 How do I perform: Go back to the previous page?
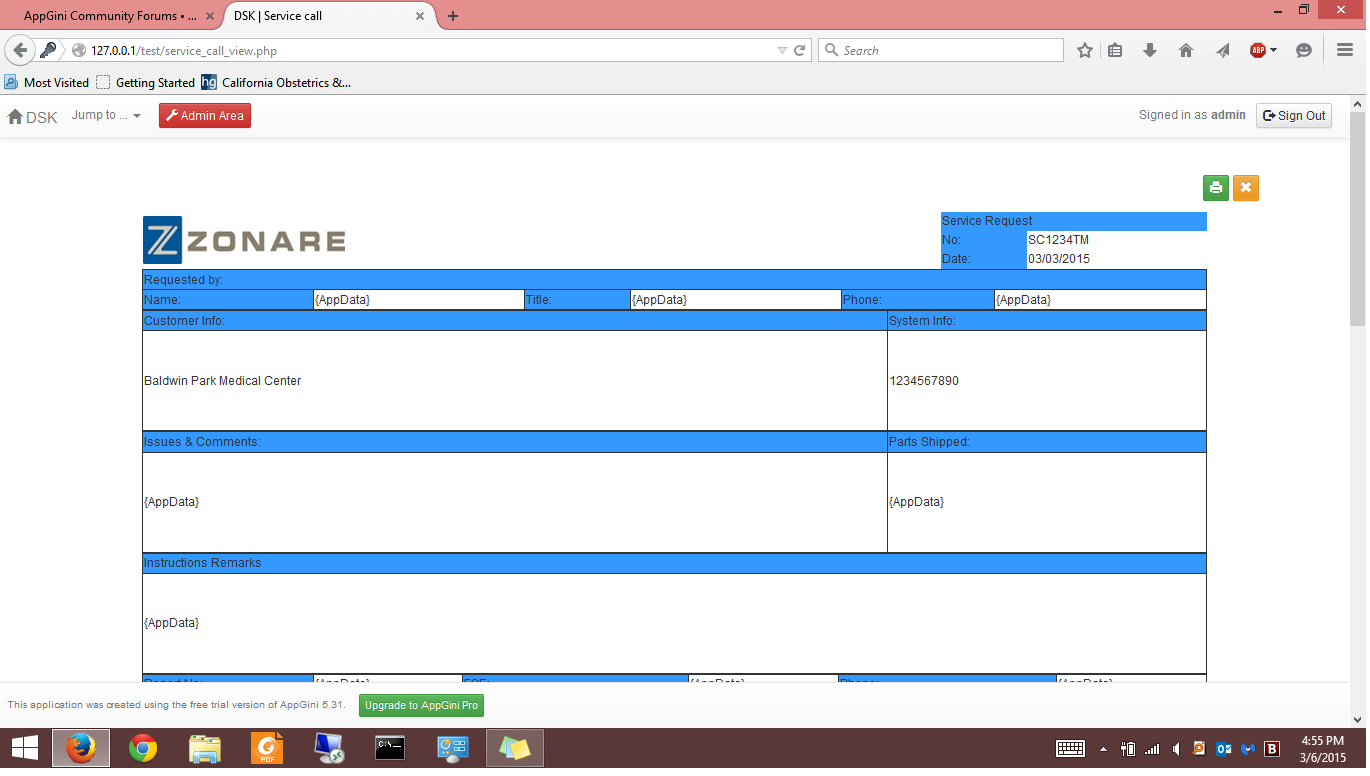click(20, 50)
